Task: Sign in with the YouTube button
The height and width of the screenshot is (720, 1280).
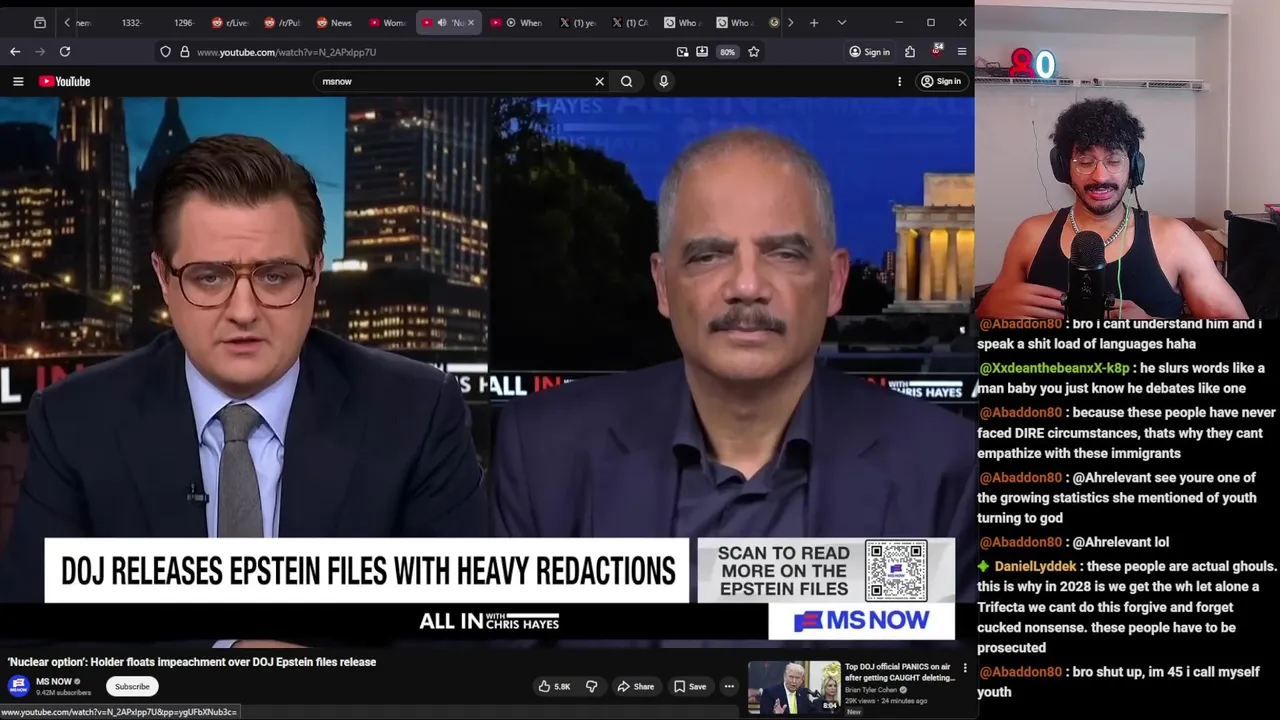Action: pos(941,81)
